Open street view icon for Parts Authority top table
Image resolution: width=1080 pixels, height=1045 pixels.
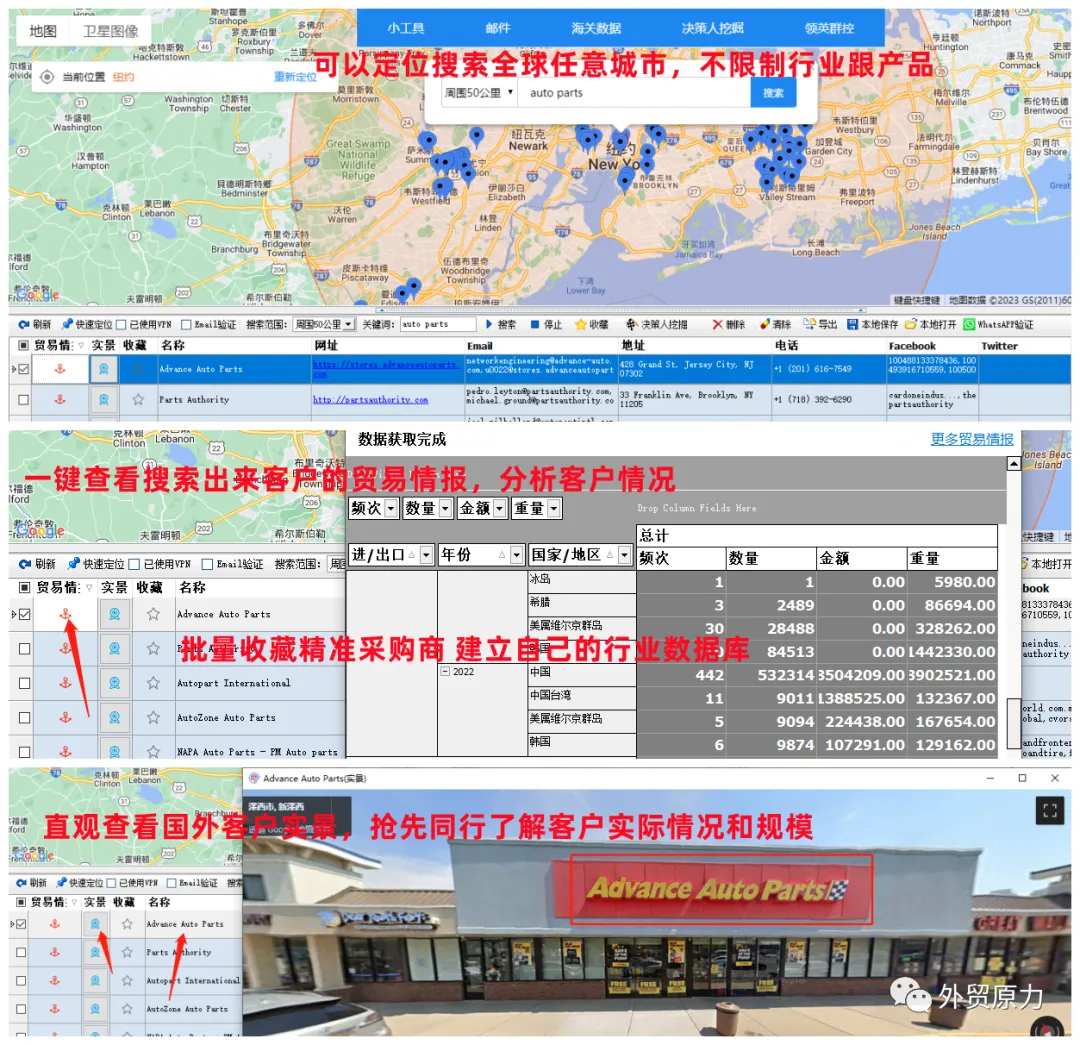coord(103,400)
